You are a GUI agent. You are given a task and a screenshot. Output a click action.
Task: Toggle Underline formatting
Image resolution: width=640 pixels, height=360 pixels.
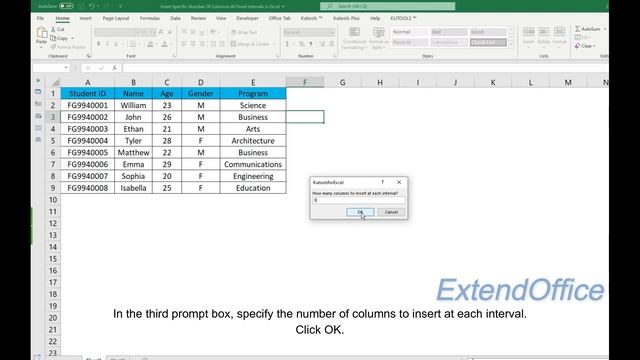[x=116, y=44]
